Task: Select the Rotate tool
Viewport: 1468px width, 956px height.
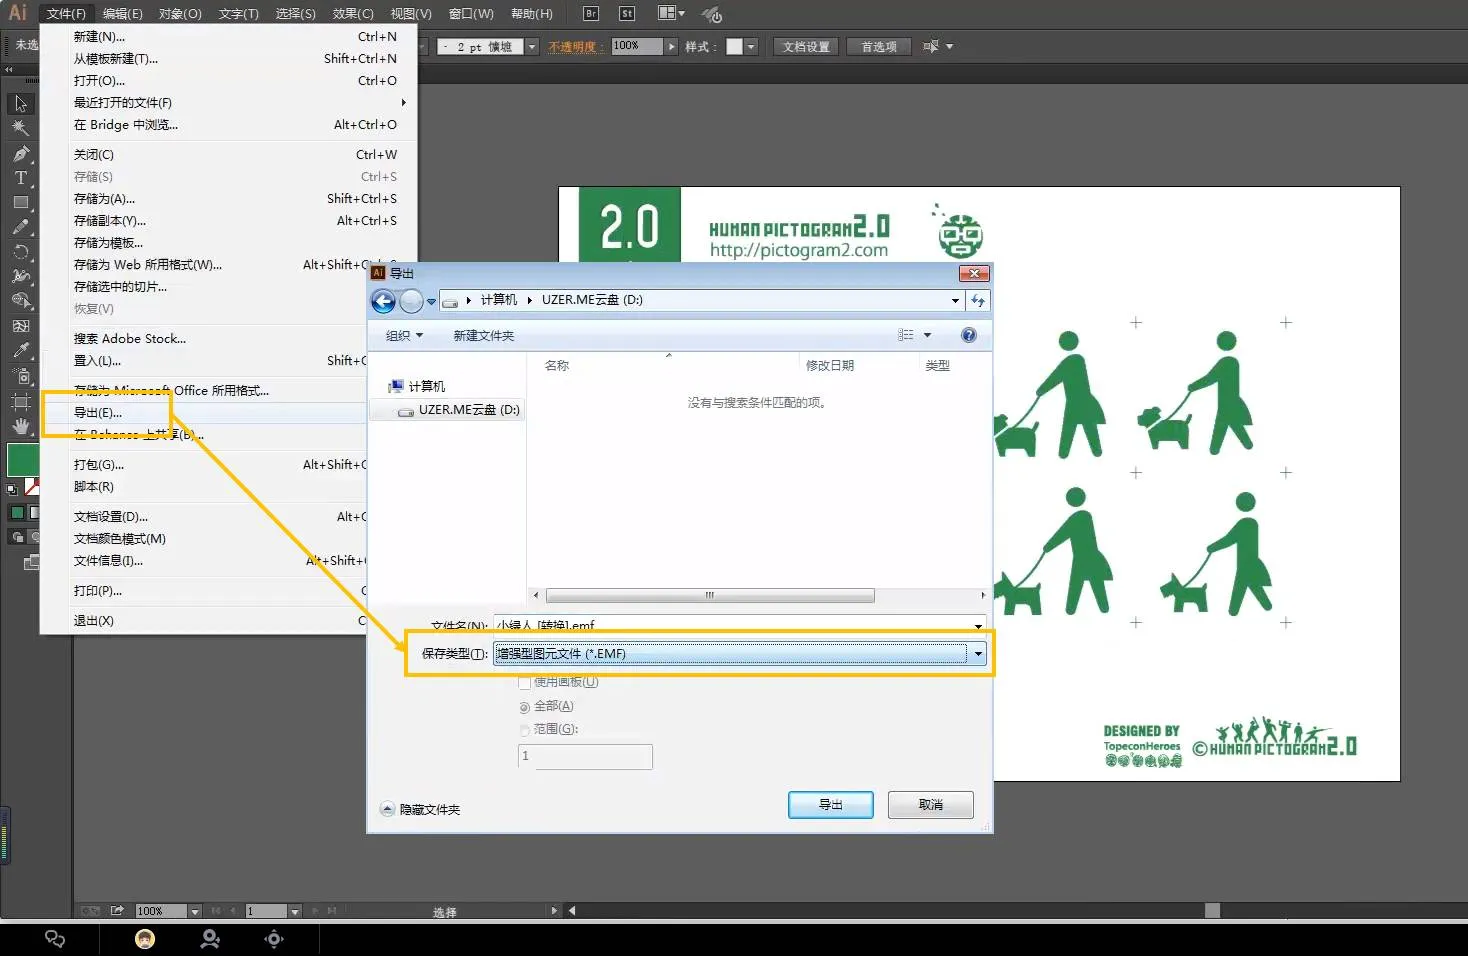Action: coord(20,252)
